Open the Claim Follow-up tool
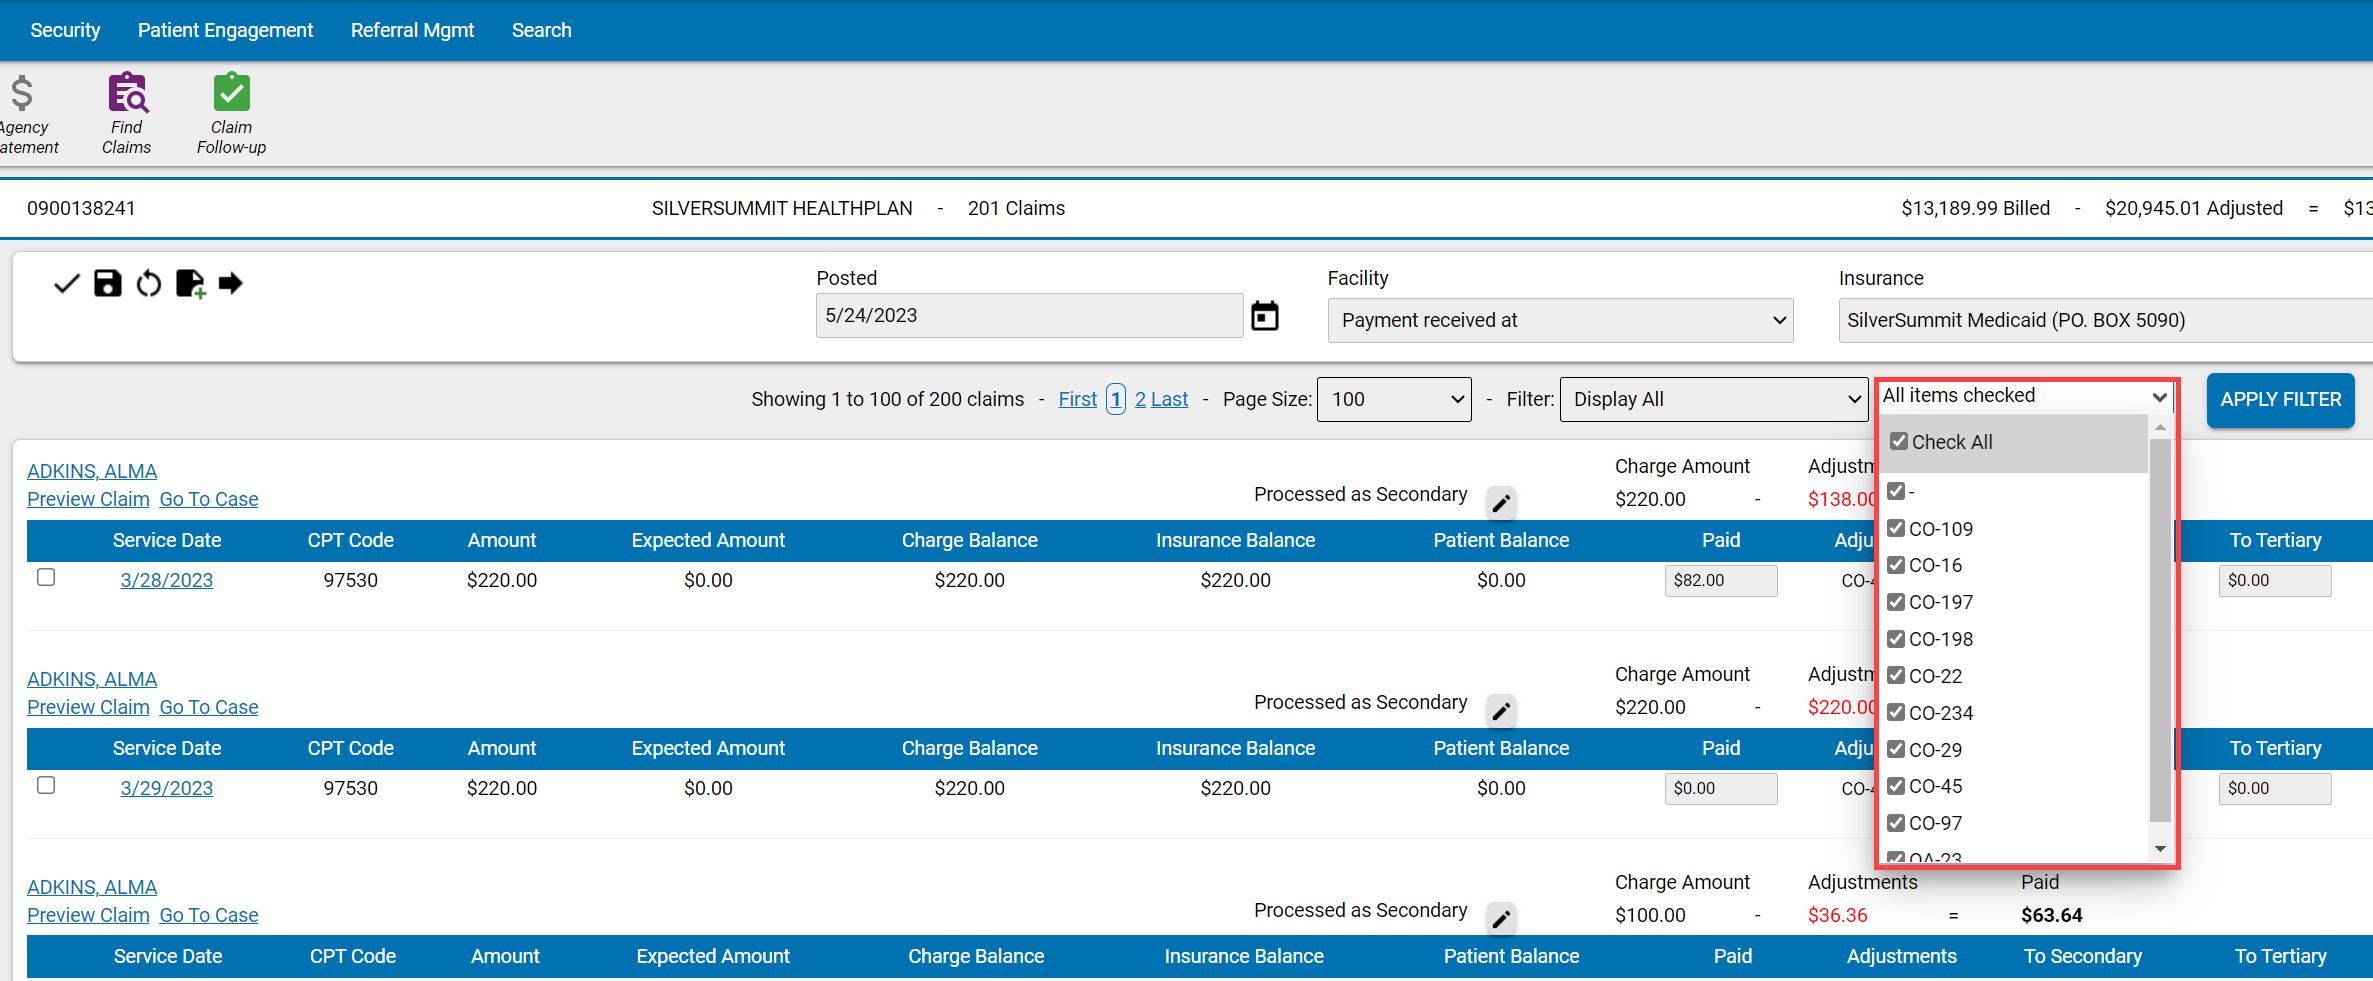This screenshot has height=981, width=2373. (x=231, y=110)
